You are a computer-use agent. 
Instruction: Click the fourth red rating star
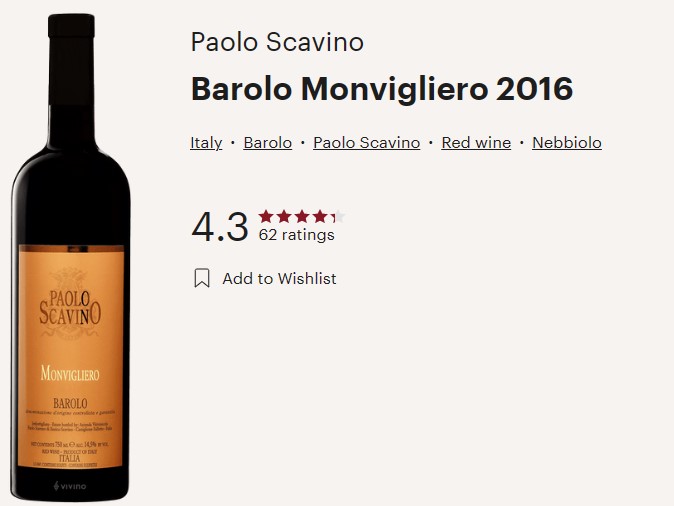click(320, 216)
